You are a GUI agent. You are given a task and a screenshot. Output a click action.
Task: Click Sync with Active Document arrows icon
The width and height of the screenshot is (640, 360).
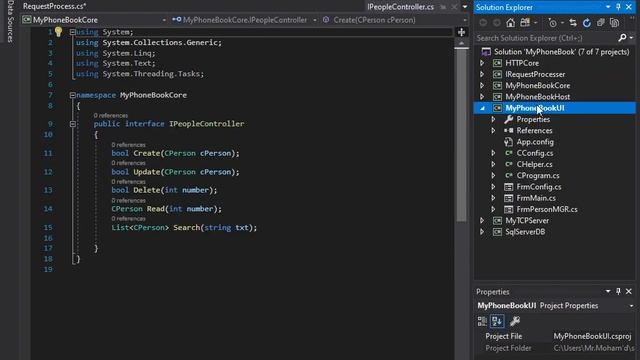click(x=573, y=23)
